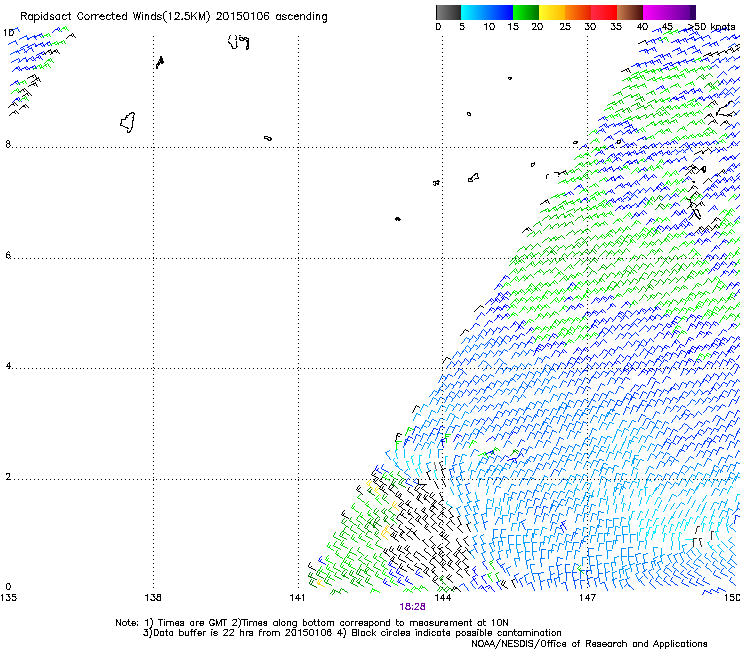Click latitude axis label 8
Viewport: 740px width, 650px height.
(x=8, y=144)
